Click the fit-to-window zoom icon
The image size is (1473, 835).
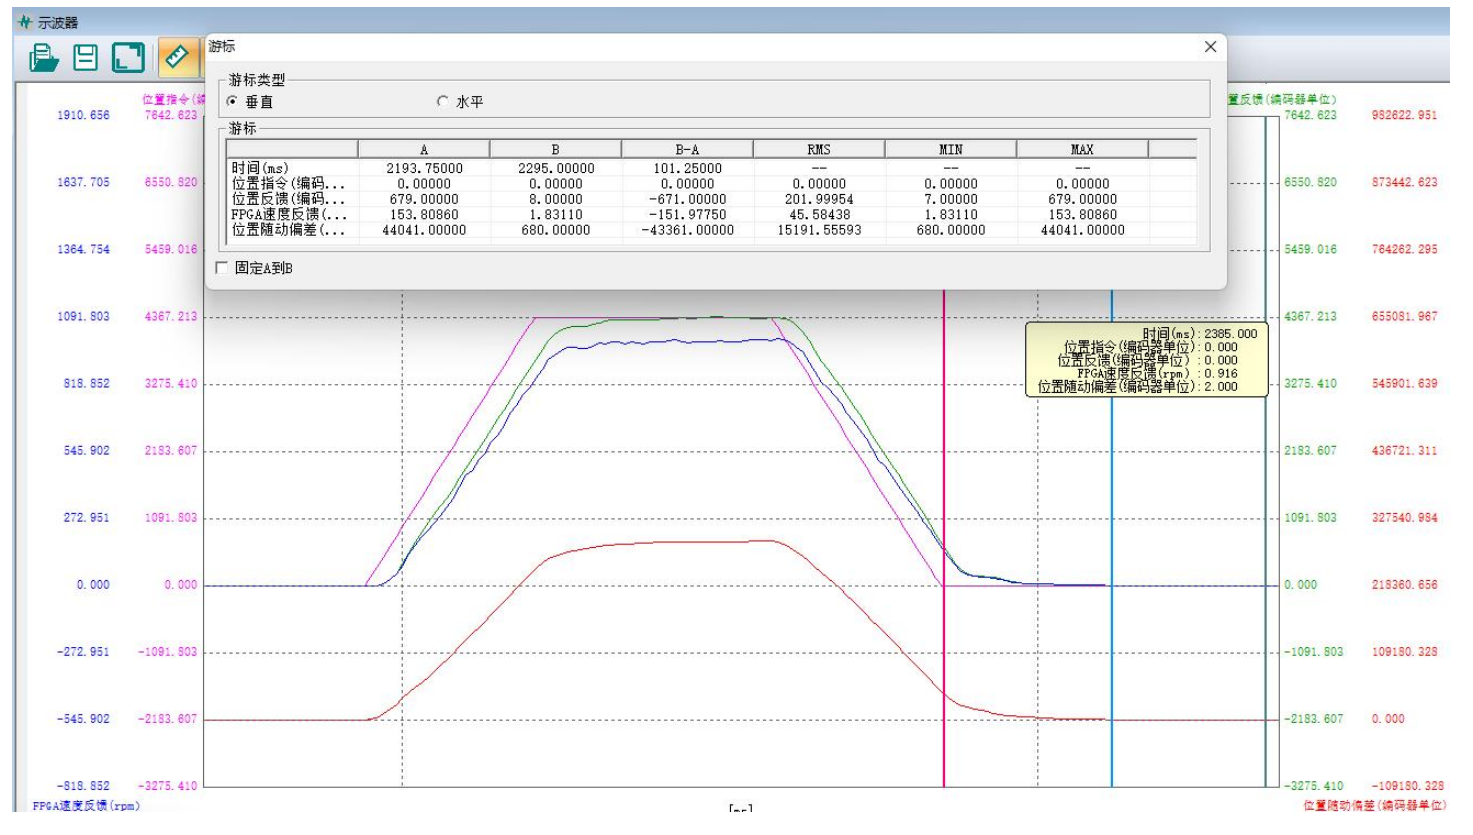pyautogui.click(x=128, y=58)
